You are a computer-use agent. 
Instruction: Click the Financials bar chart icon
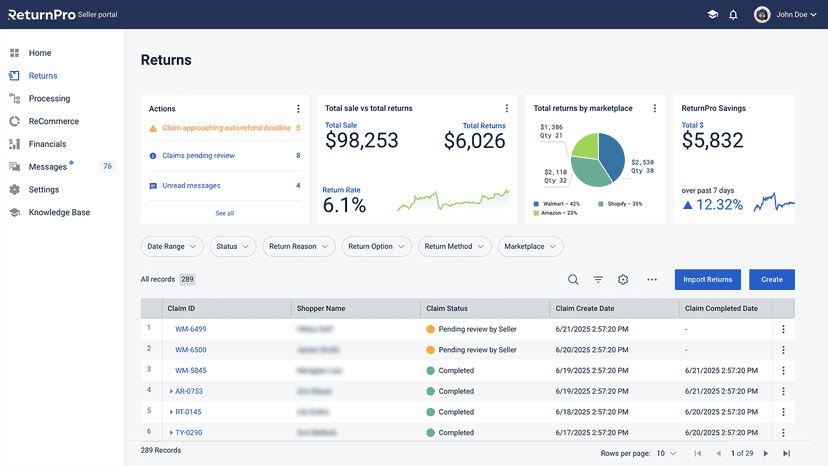[x=14, y=144]
